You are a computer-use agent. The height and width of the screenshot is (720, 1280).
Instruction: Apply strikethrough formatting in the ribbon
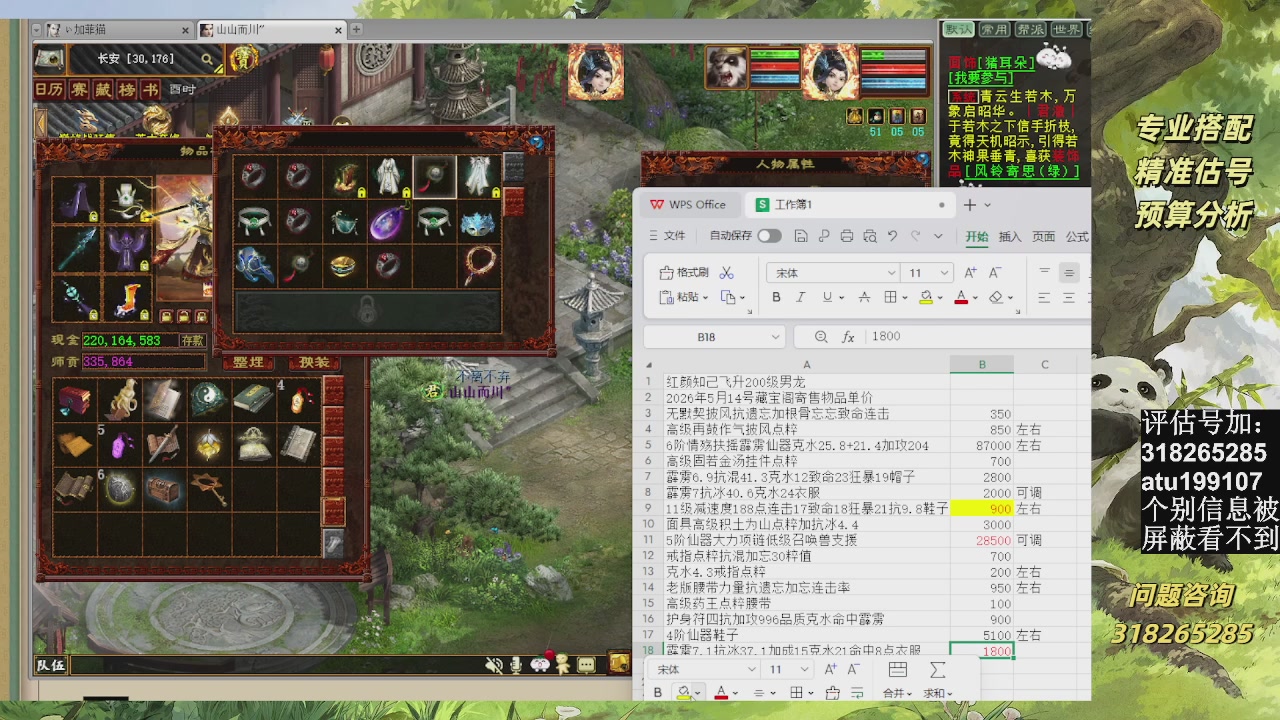(864, 297)
